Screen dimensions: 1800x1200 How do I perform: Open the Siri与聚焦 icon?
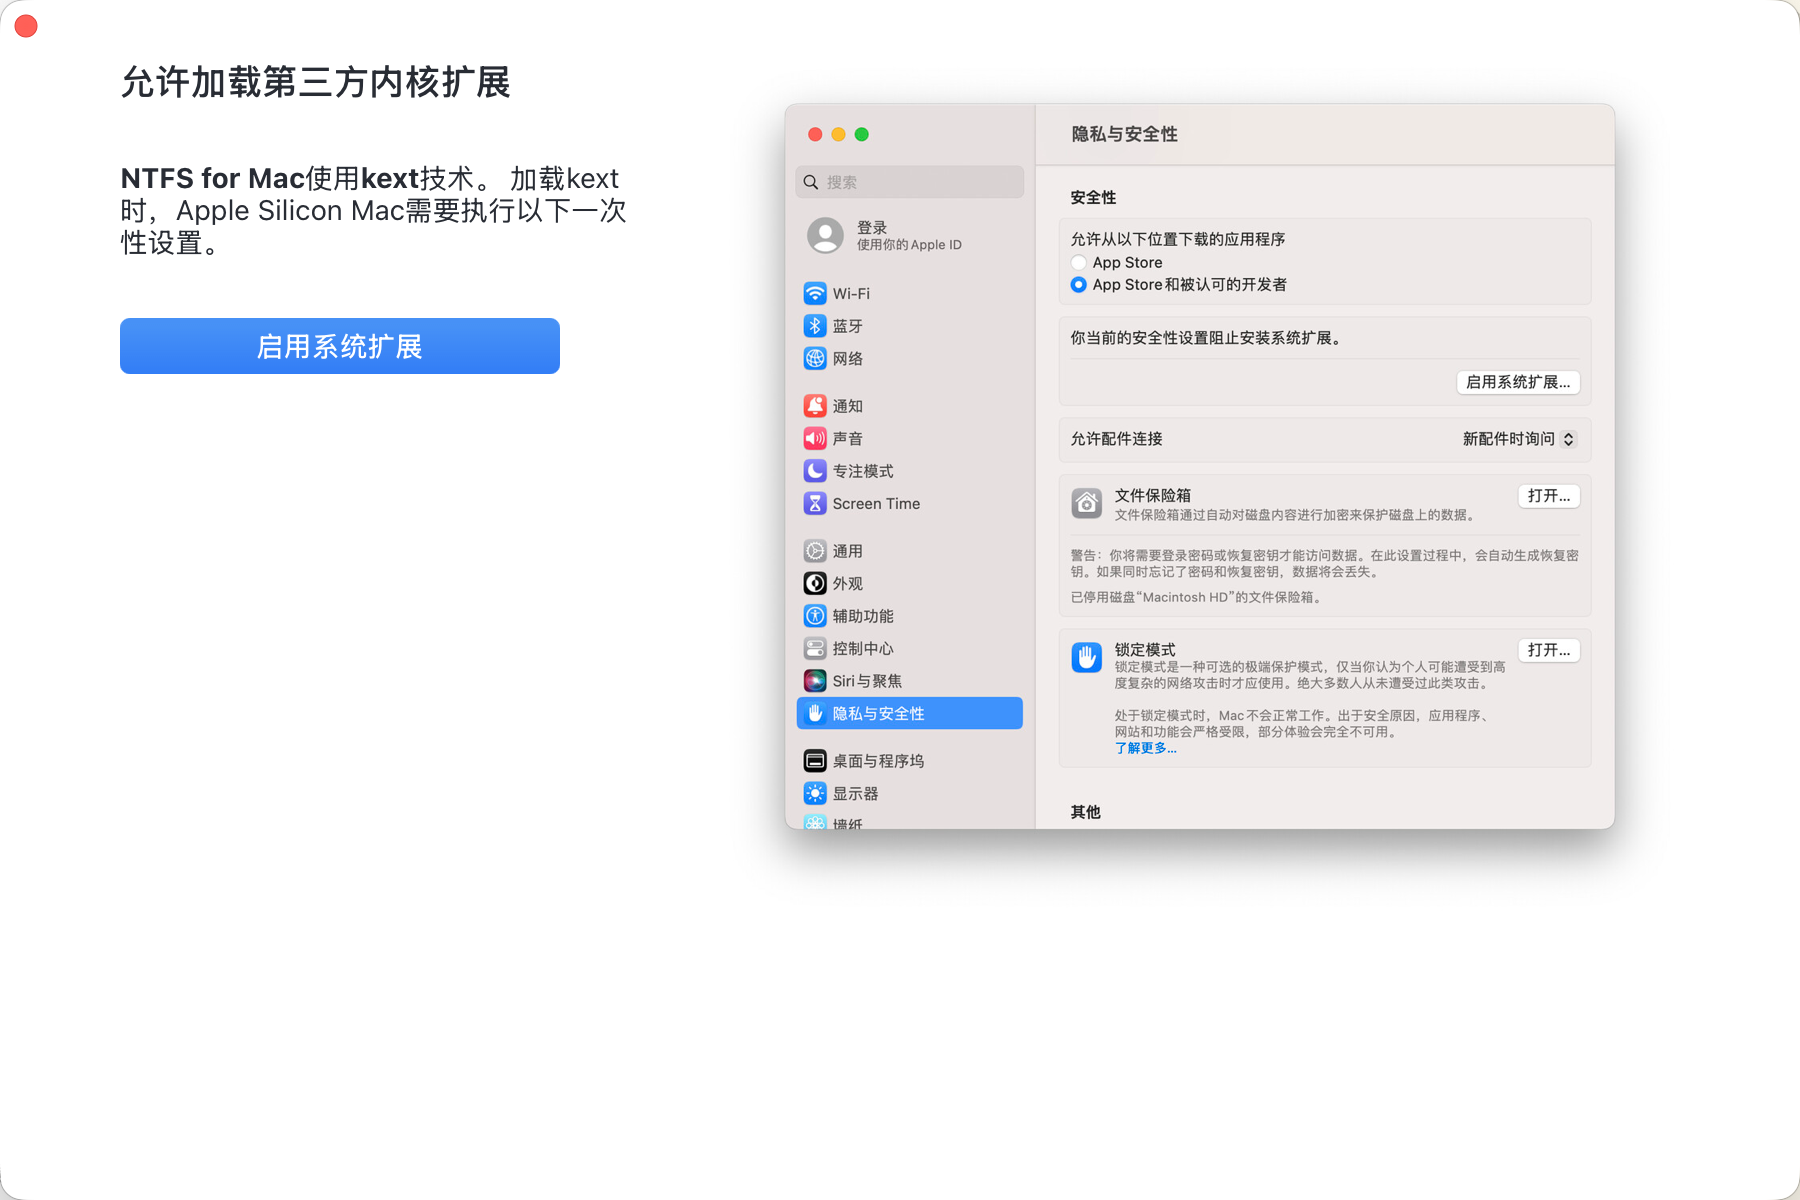815,681
